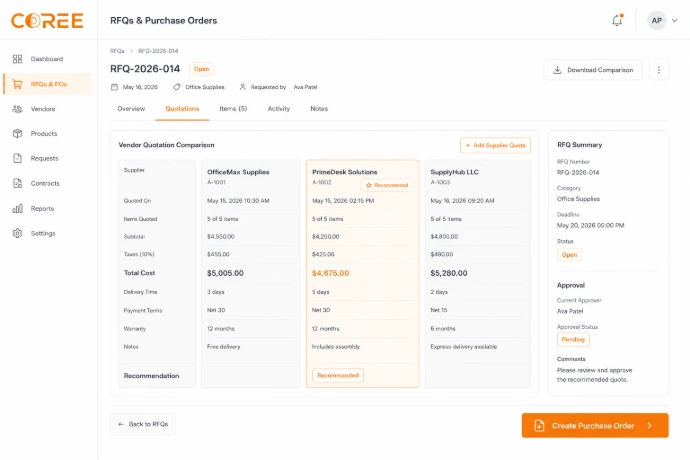
Task: Click the Open status in RFQ Summary
Action: pyautogui.click(x=569, y=255)
